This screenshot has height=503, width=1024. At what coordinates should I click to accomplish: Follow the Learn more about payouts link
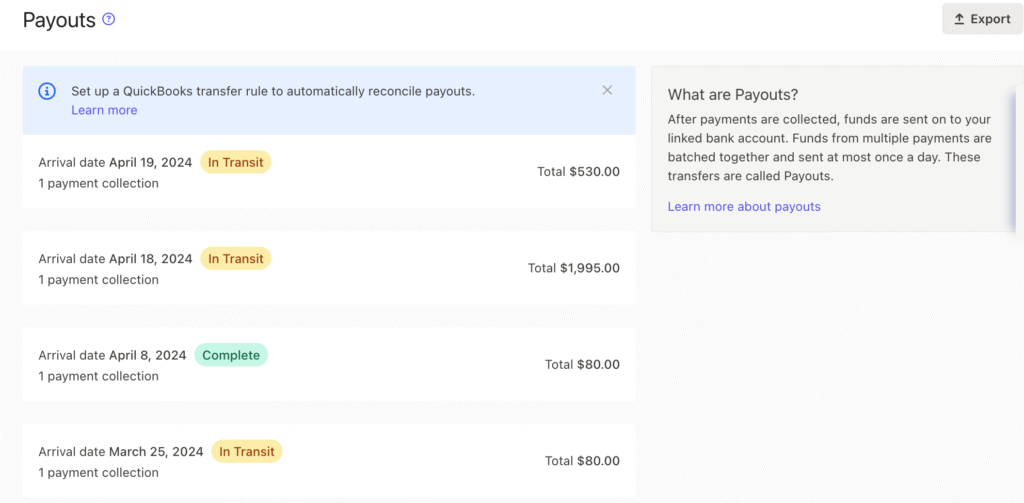743,206
